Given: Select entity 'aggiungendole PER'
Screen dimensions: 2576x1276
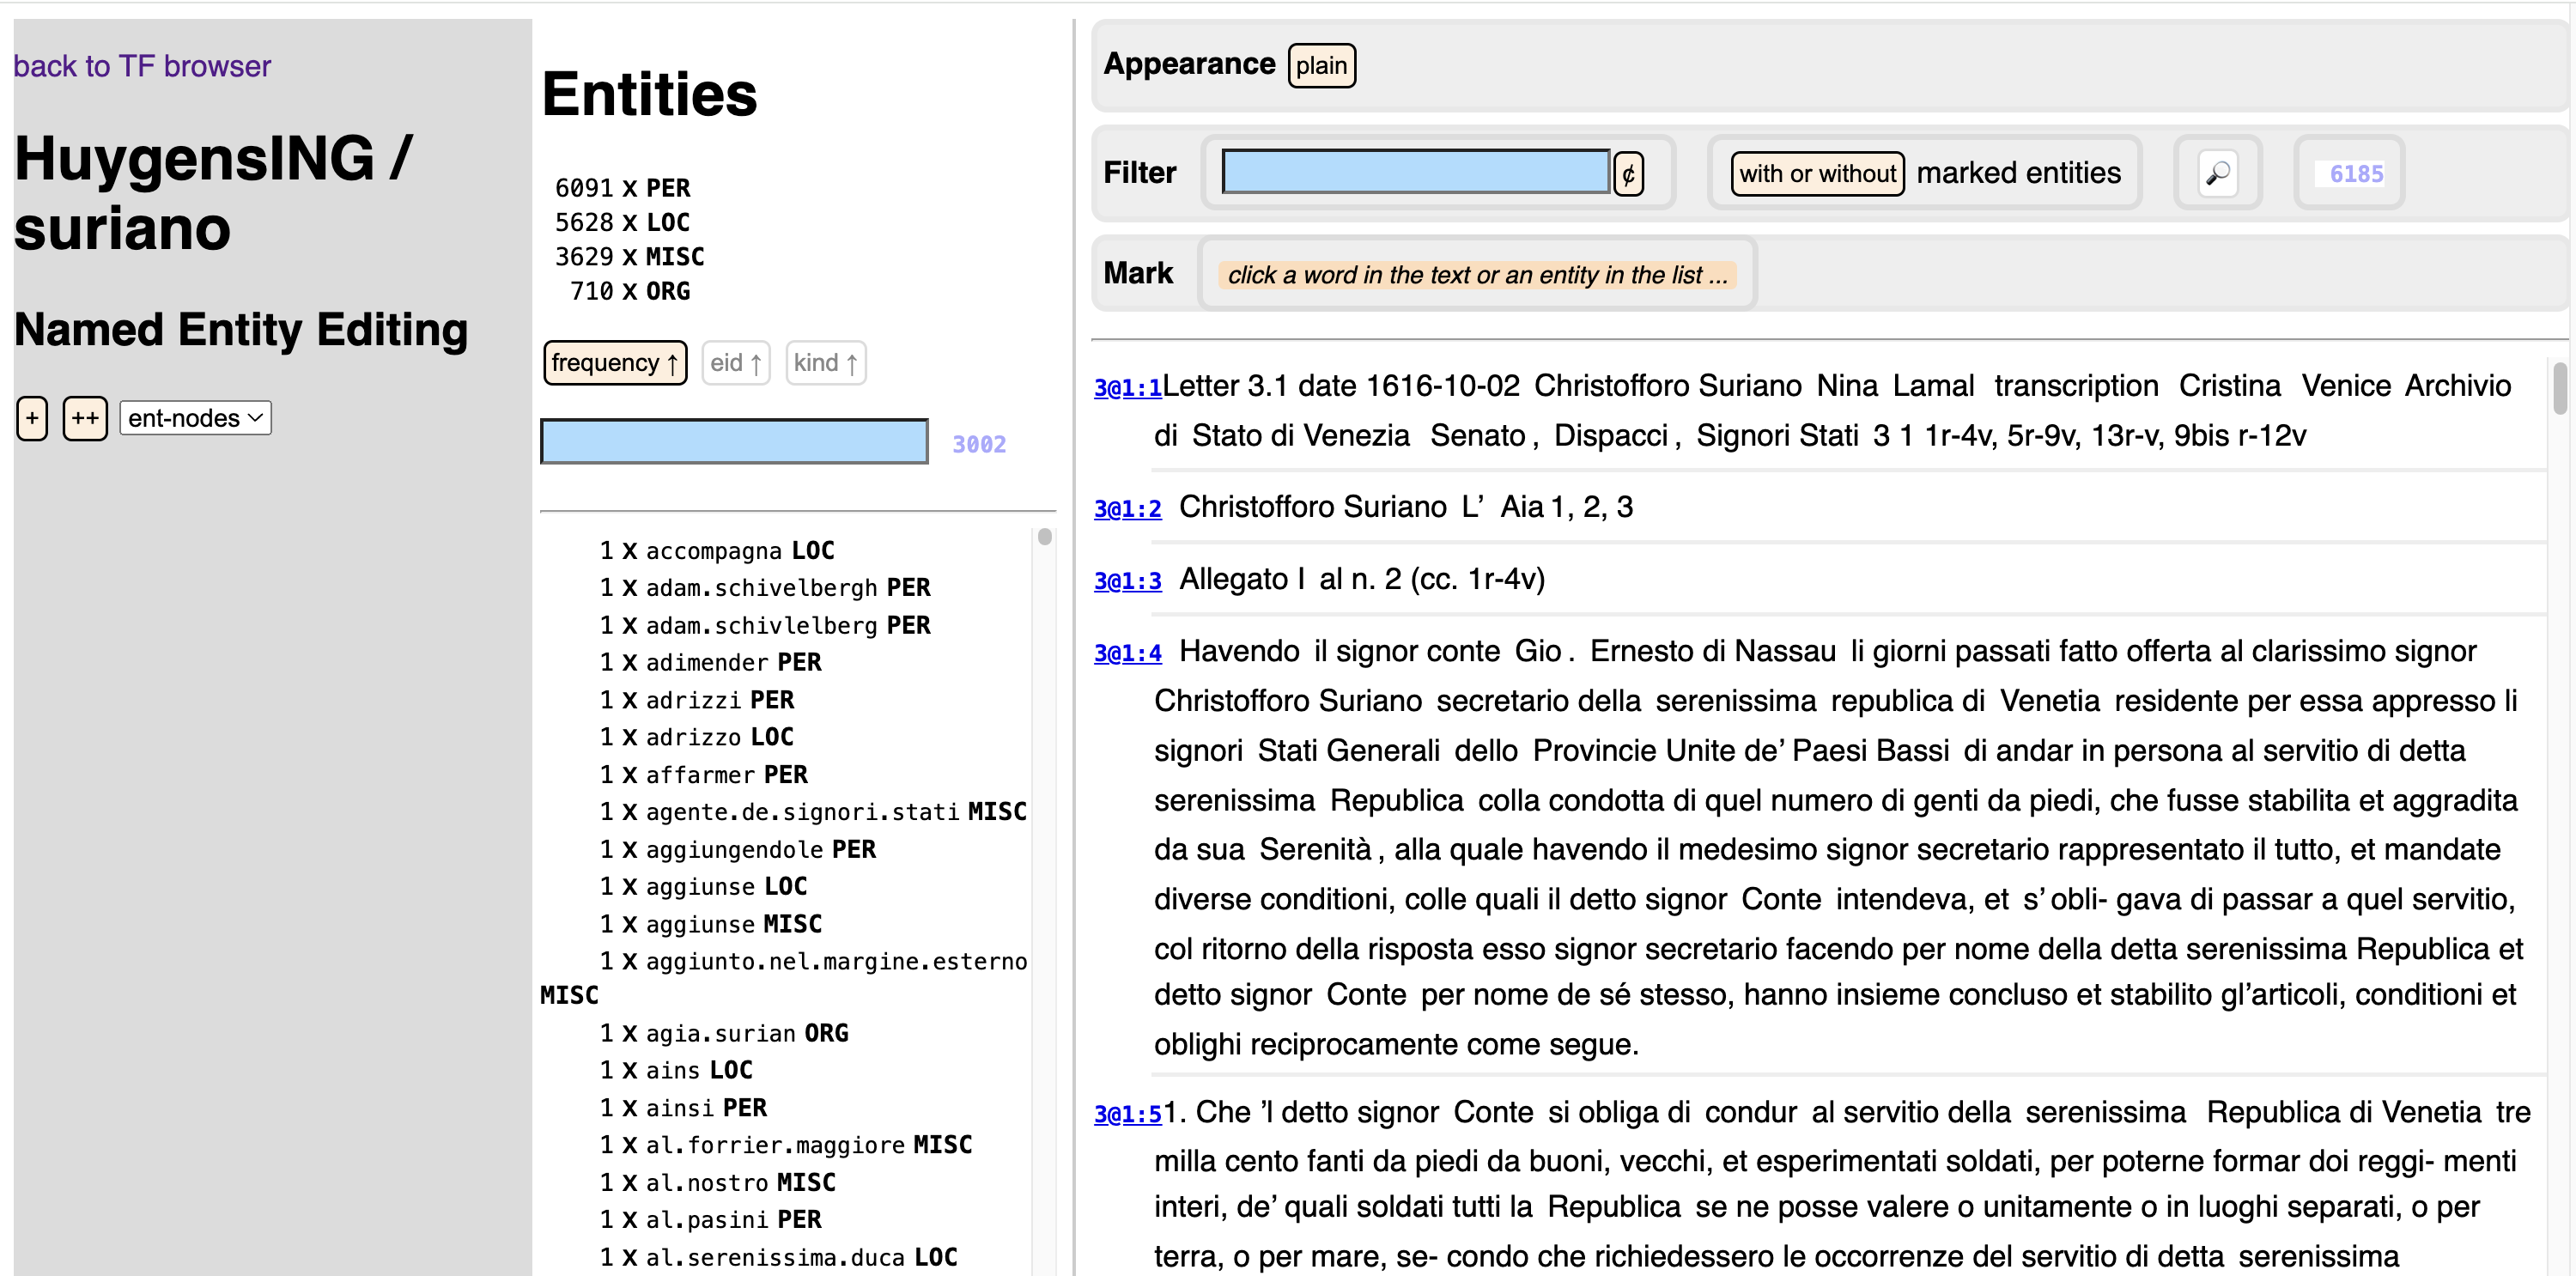Looking at the screenshot, I should click(x=738, y=849).
